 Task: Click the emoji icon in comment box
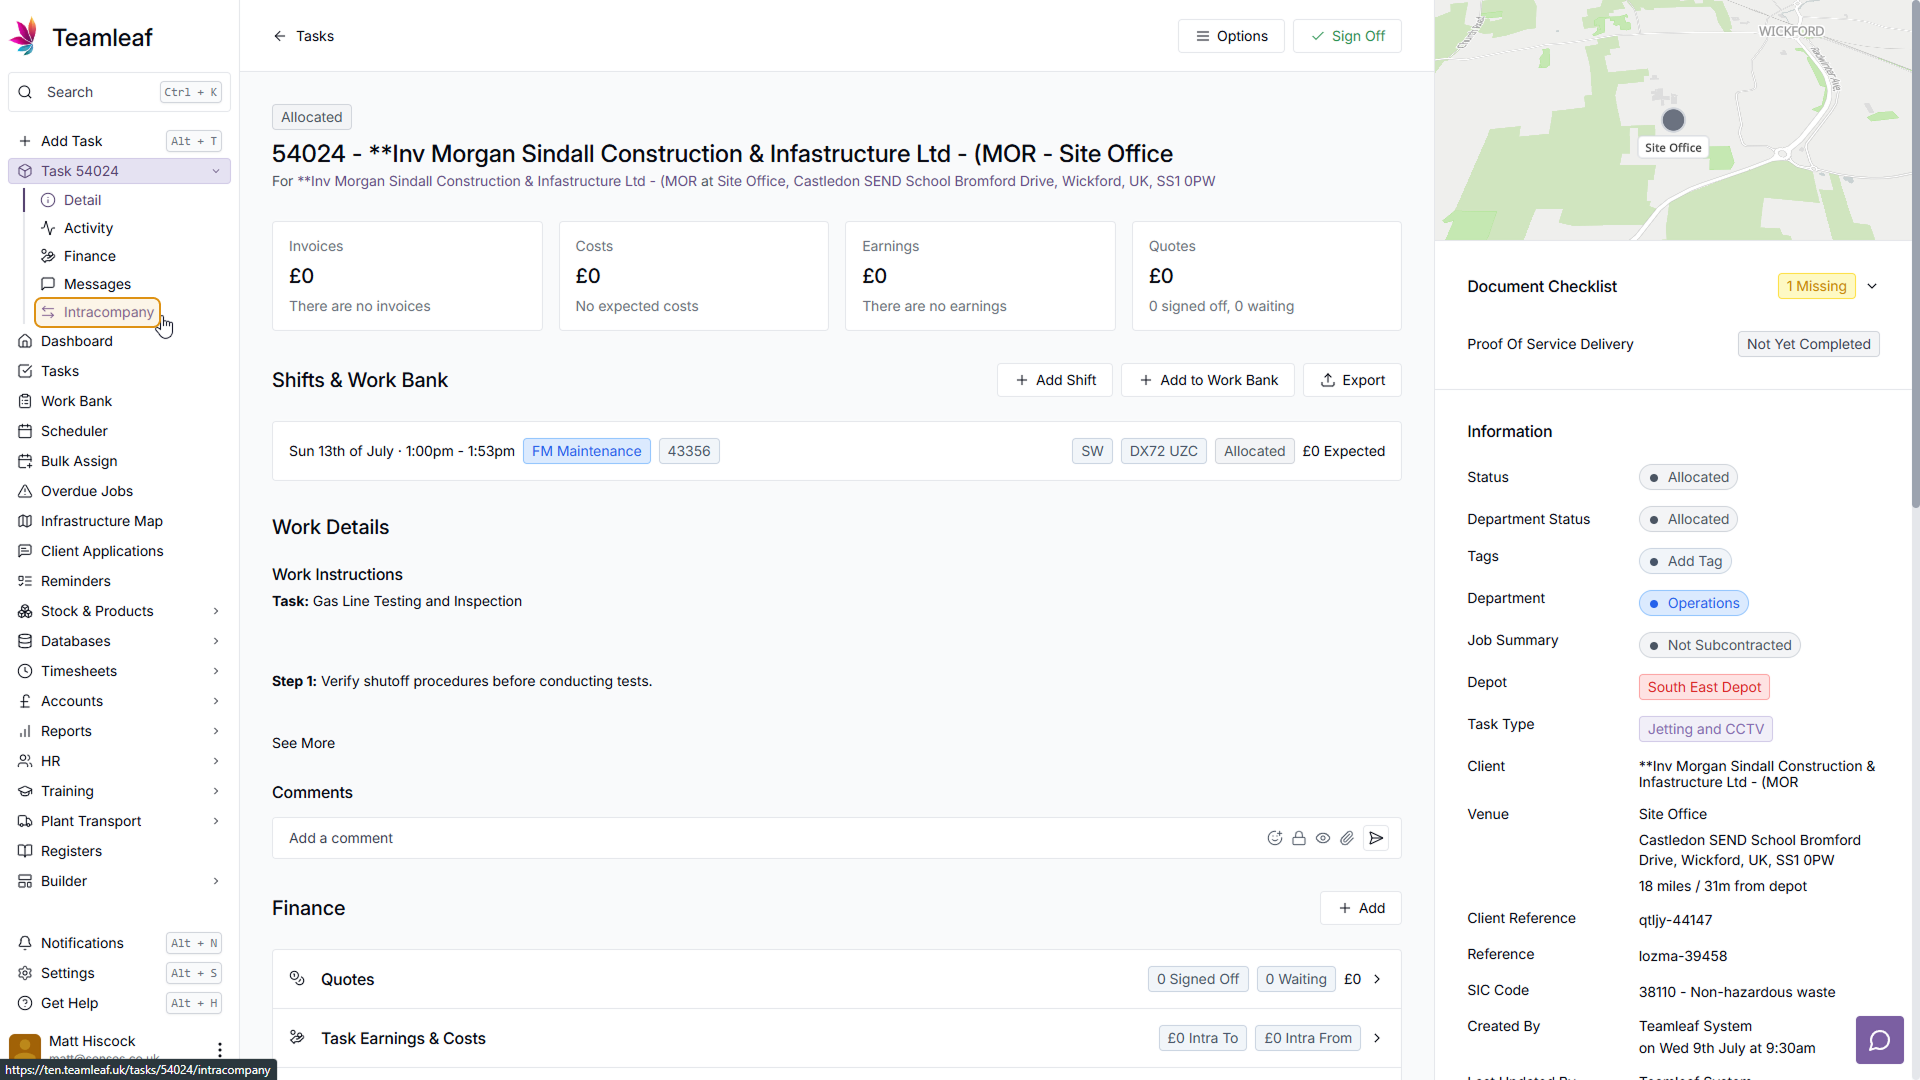point(1274,838)
